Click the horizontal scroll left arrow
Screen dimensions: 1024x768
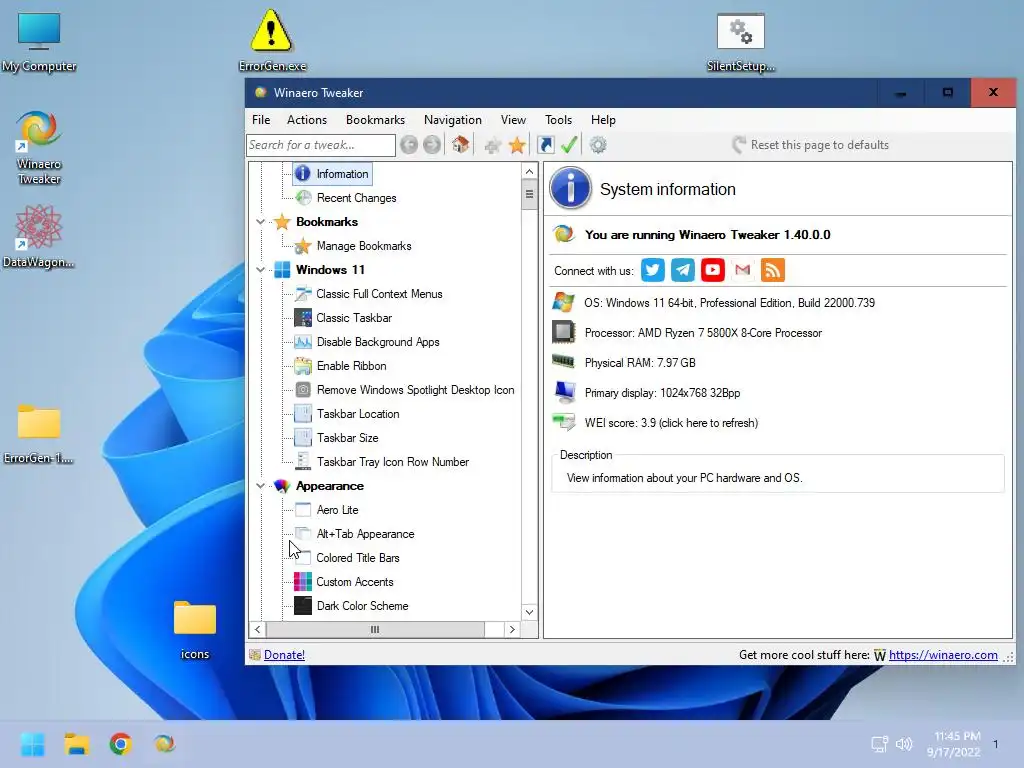pyautogui.click(x=257, y=630)
